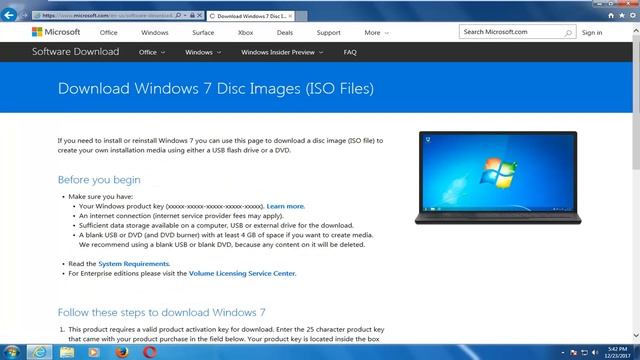Expand the Windows Insider Preview dropdown
The height and width of the screenshot is (360, 640).
tap(282, 52)
